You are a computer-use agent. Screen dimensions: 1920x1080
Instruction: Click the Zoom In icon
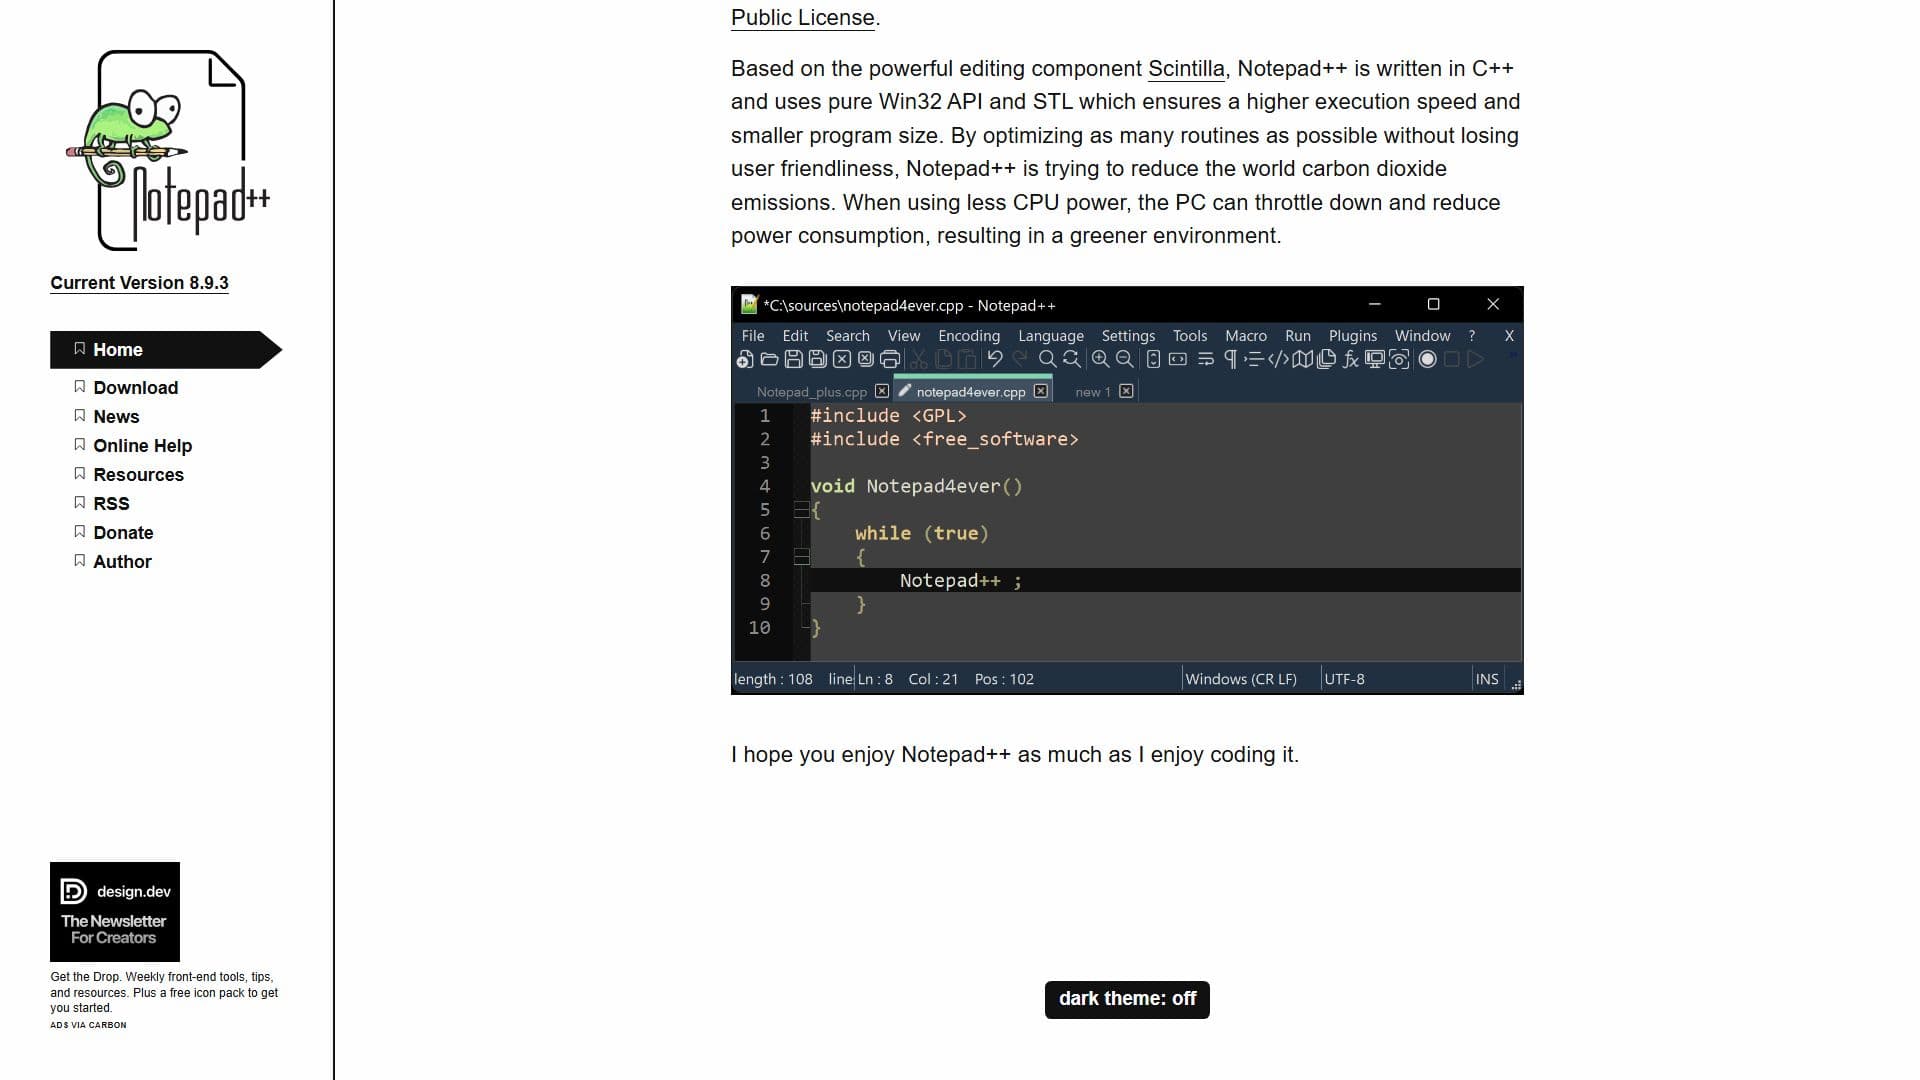[1100, 359]
